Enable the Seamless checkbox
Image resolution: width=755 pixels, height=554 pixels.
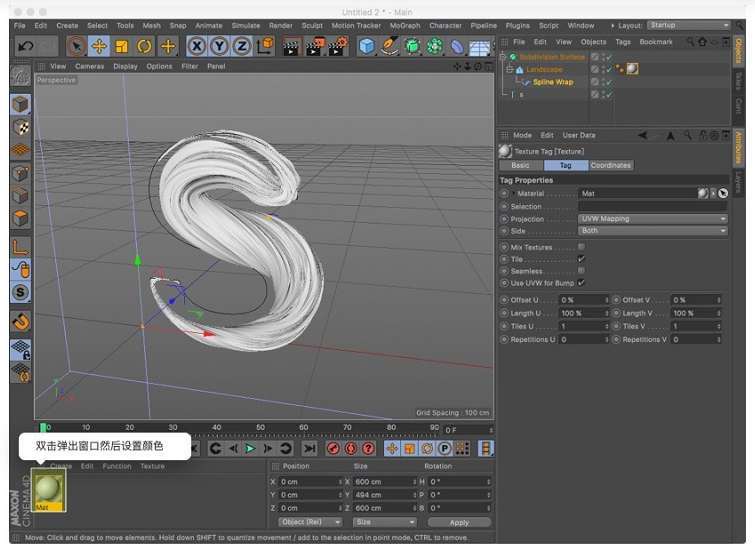point(581,271)
